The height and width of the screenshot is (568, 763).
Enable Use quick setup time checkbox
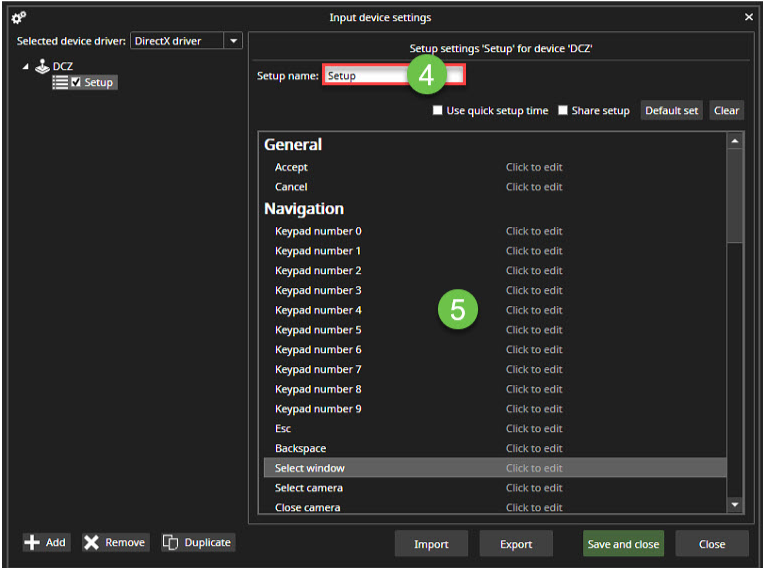click(x=438, y=110)
